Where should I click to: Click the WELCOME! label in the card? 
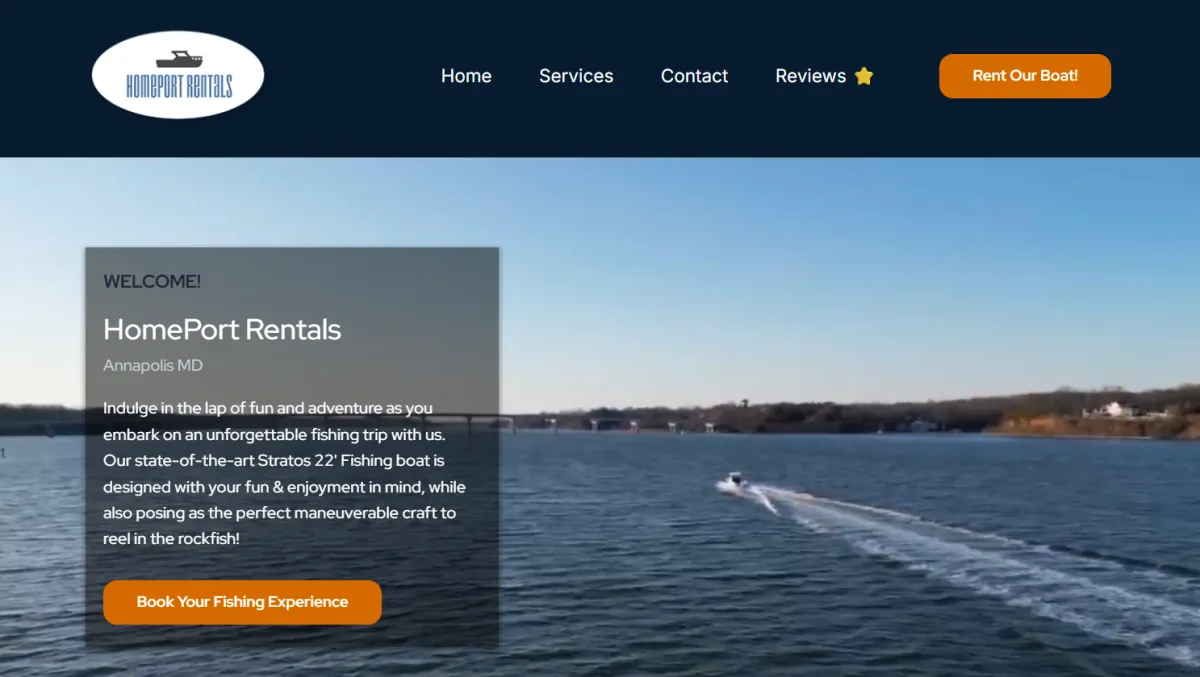152,282
